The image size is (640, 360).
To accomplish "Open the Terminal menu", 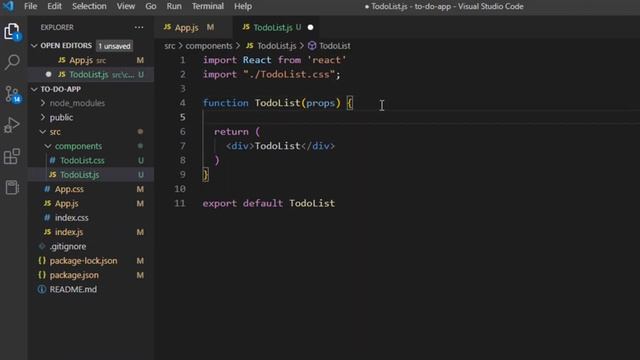I will coord(208,6).
